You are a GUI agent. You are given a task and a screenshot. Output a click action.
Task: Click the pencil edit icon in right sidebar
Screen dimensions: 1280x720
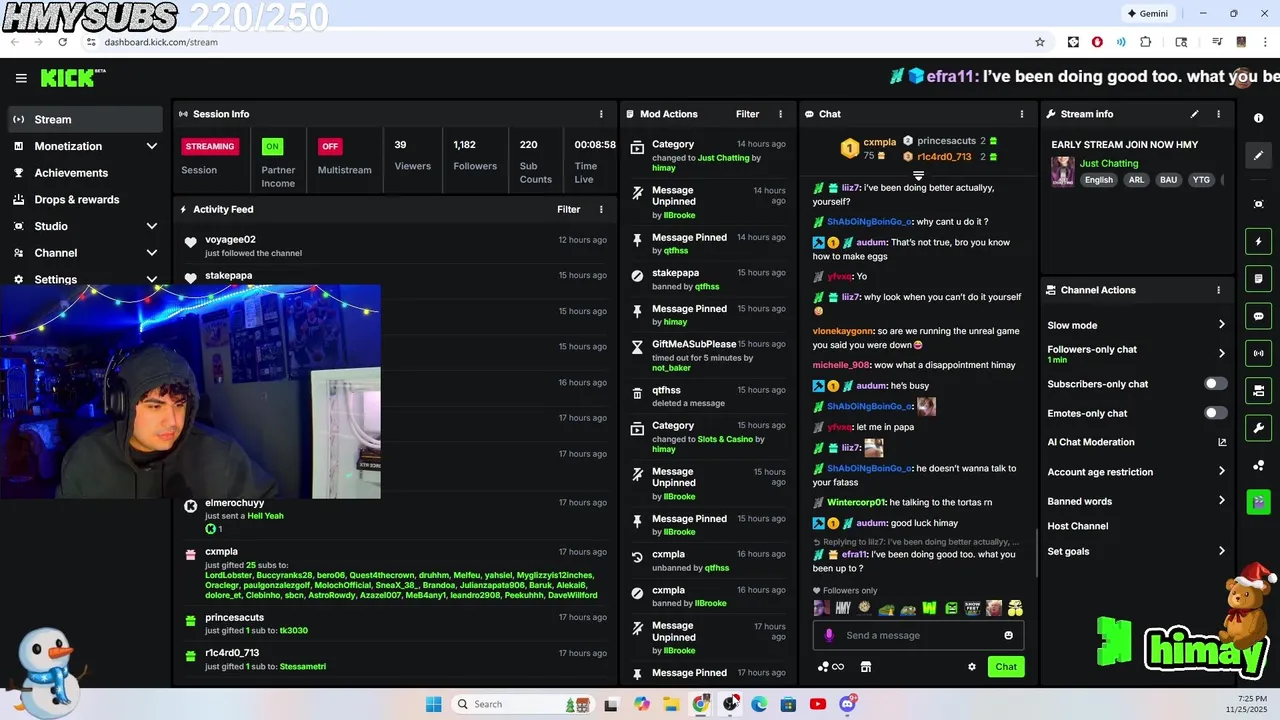pos(1258,155)
